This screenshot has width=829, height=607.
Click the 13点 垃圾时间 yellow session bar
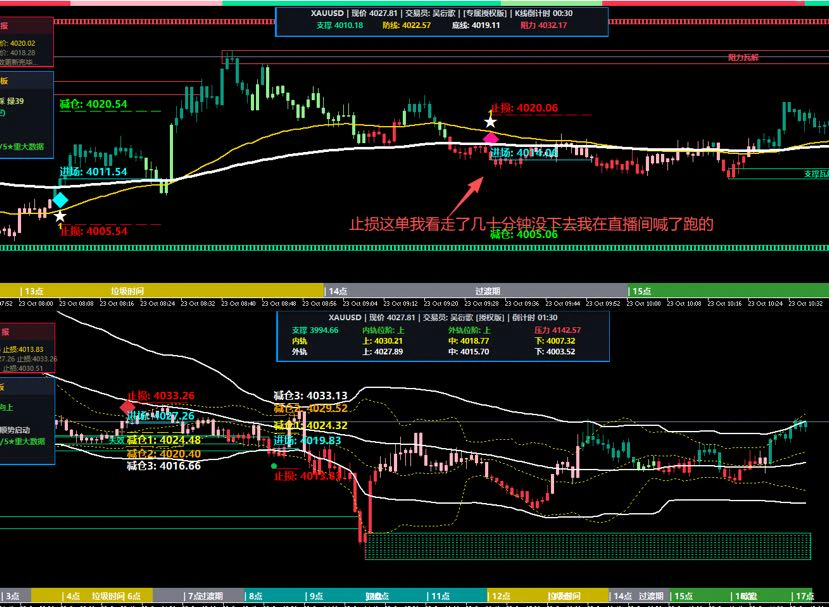click(x=162, y=290)
